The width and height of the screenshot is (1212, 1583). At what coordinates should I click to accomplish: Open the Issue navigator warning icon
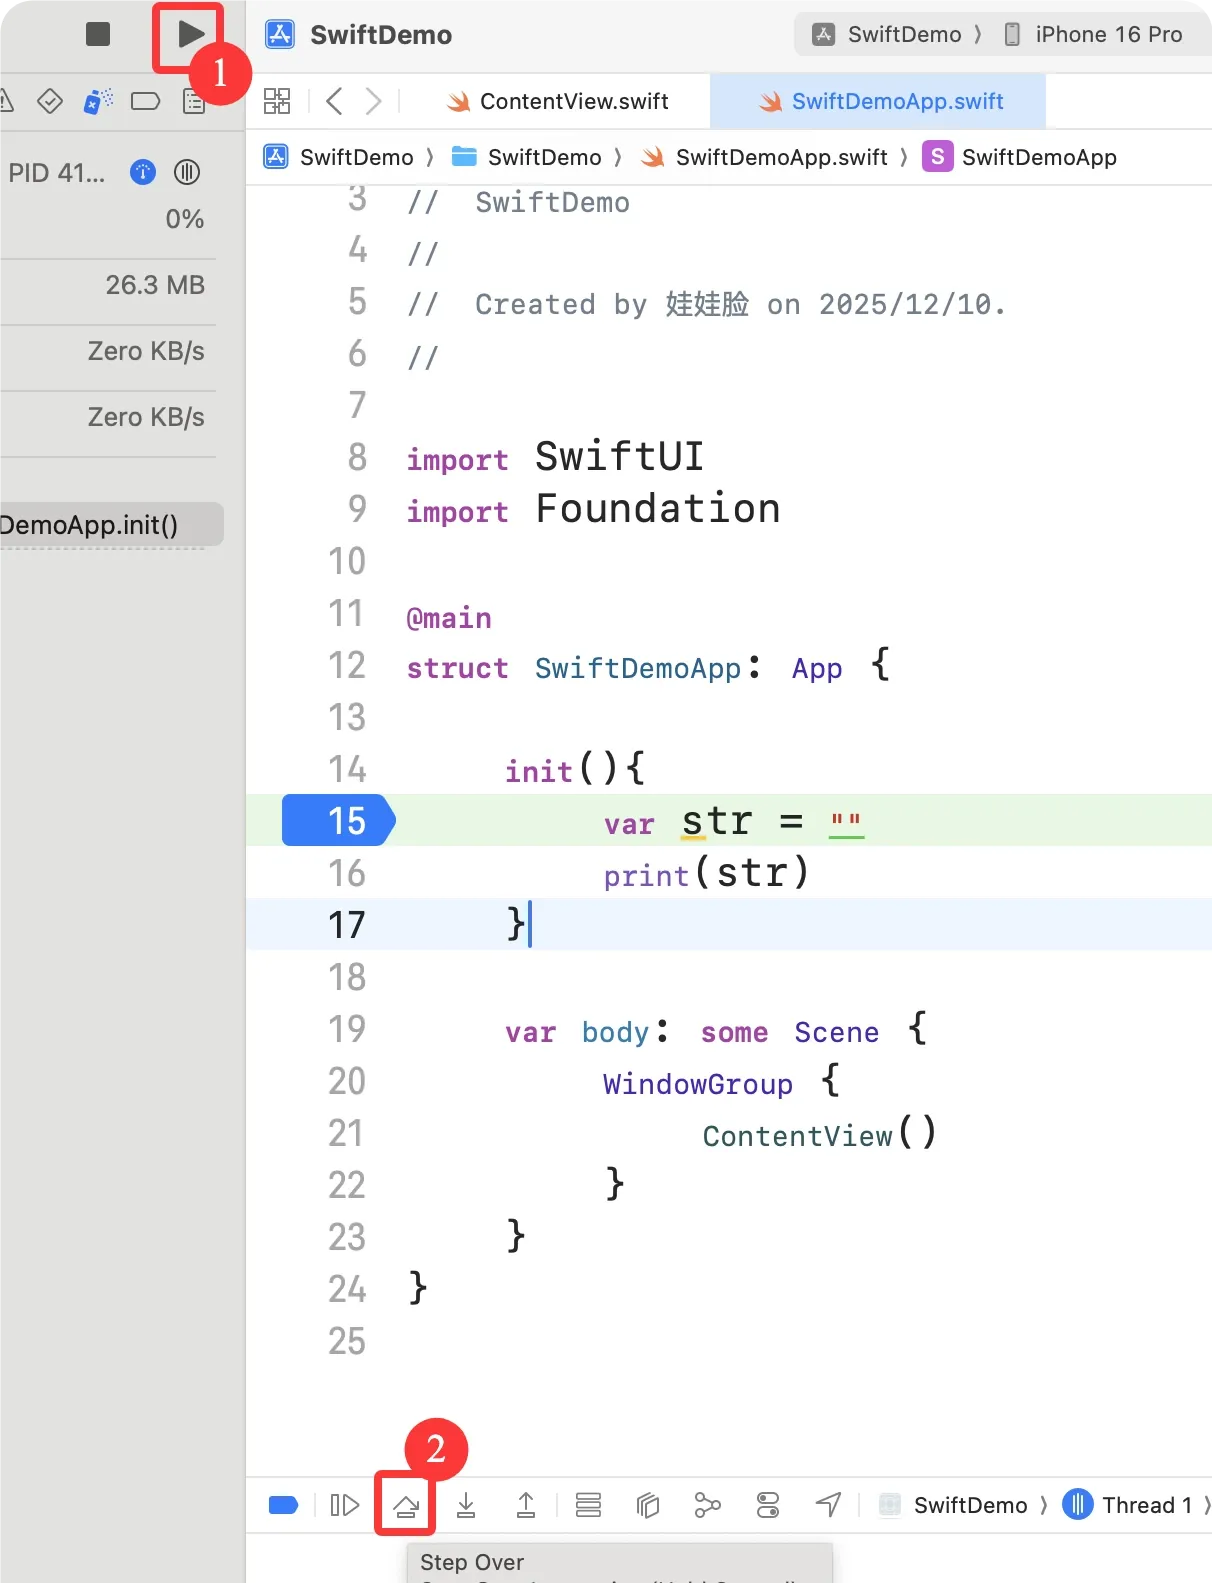point(5,101)
